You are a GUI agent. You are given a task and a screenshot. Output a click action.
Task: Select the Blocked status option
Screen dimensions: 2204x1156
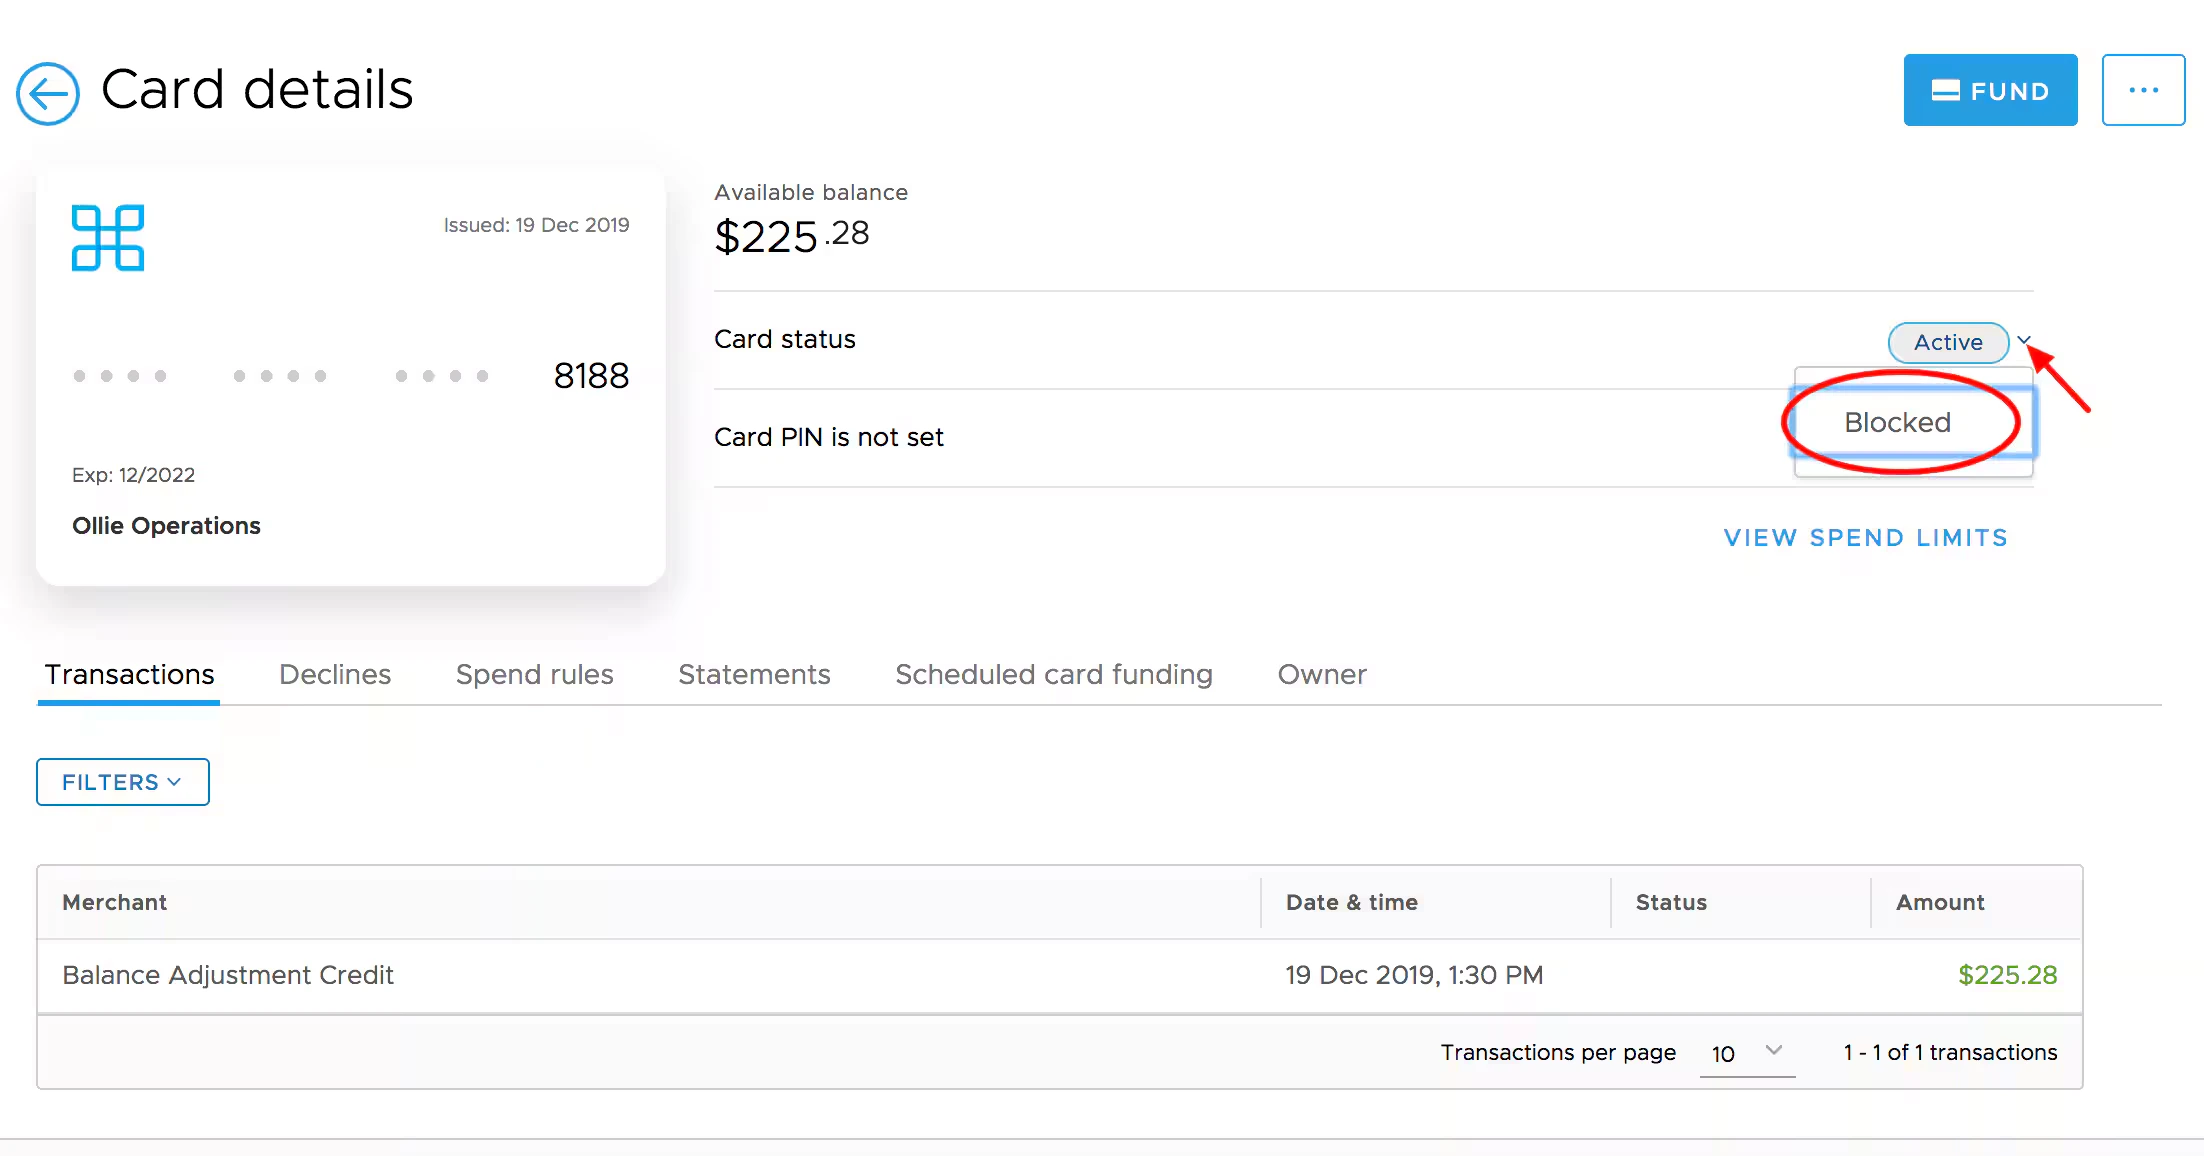pos(1897,422)
